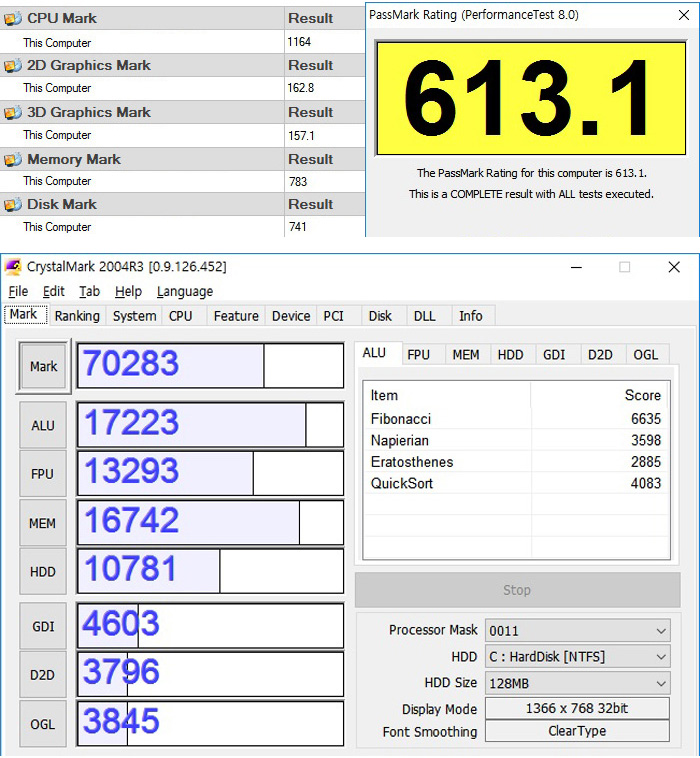The width and height of the screenshot is (700, 758).
Task: Select the Napierian row
Action: coord(516,440)
